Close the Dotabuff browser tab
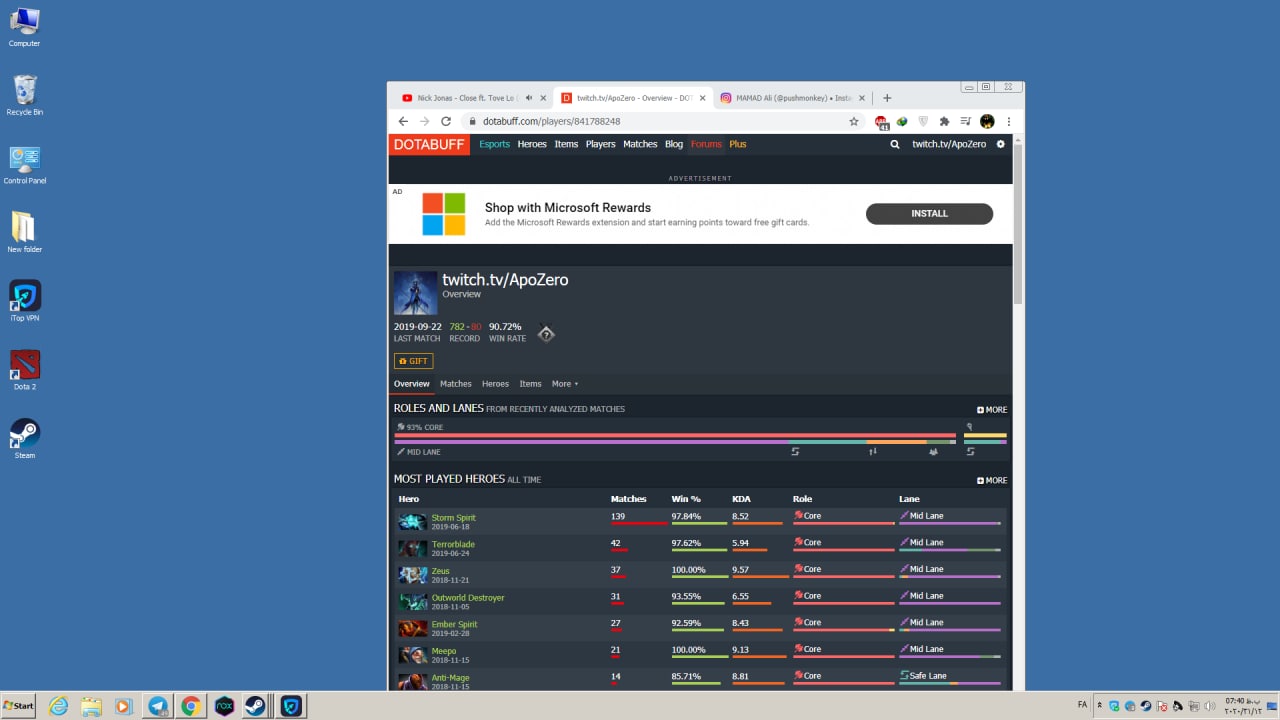1280x720 pixels. (701, 98)
